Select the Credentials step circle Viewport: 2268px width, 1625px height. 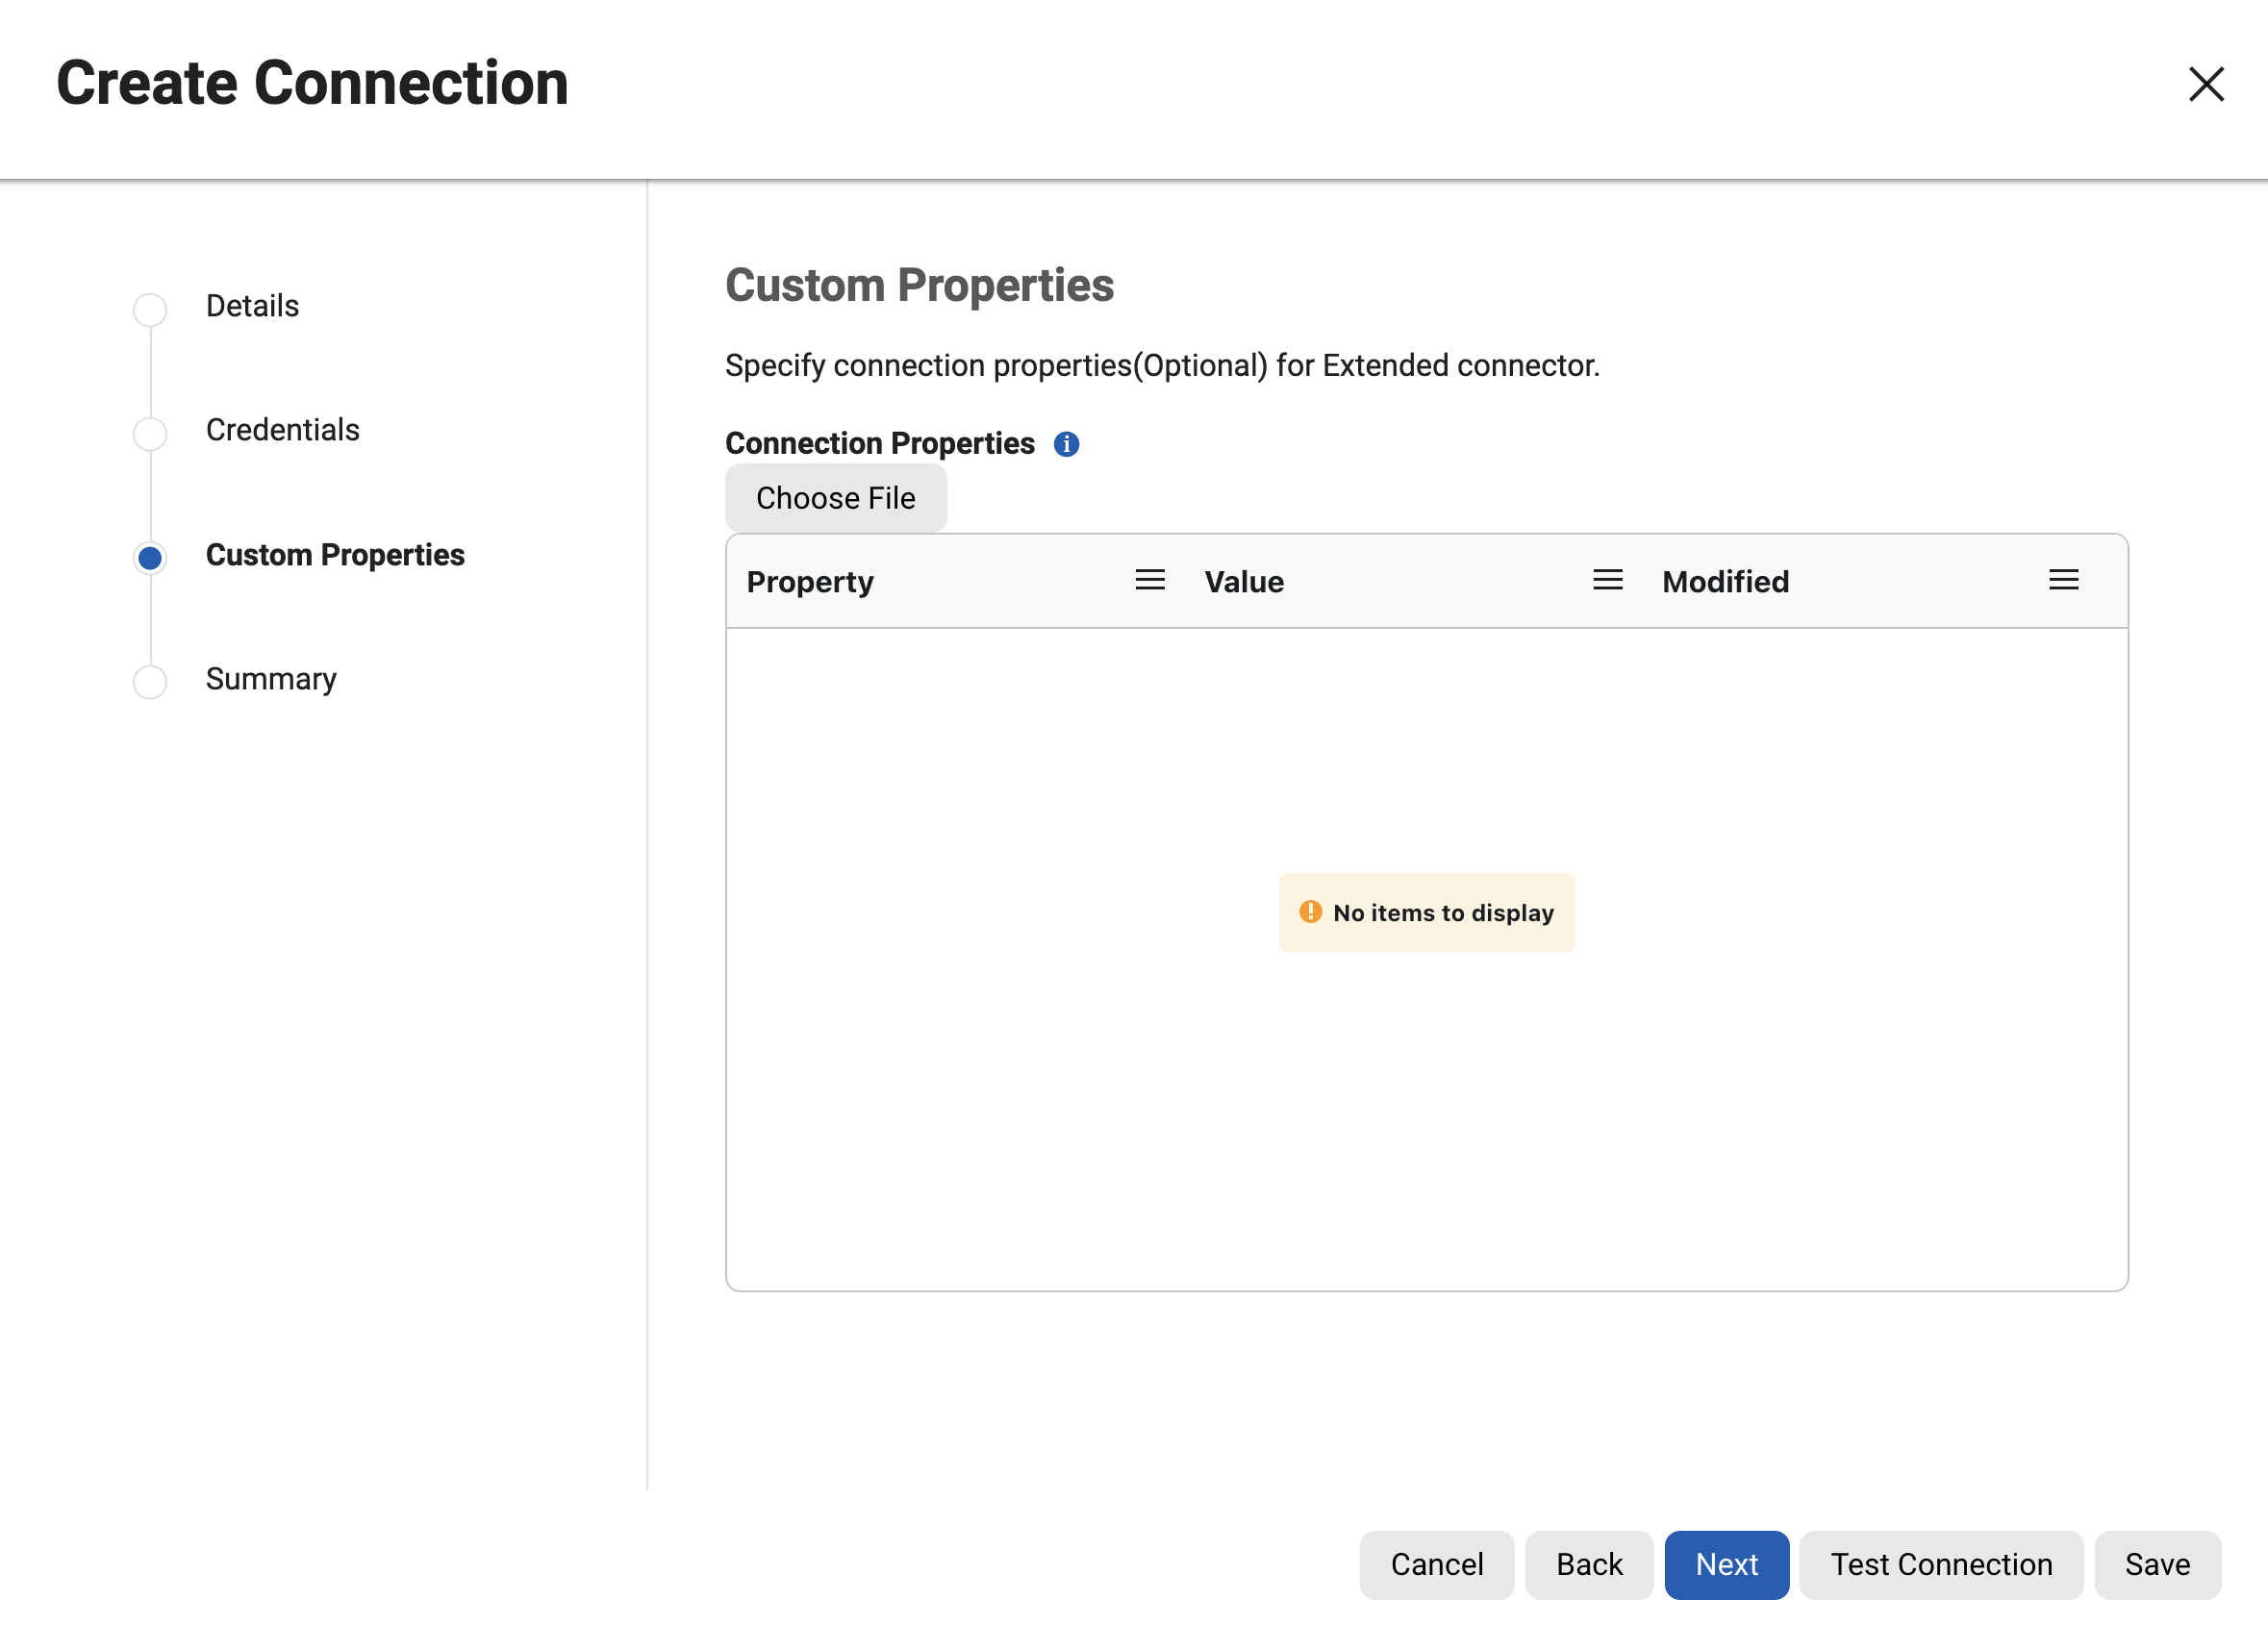150,433
